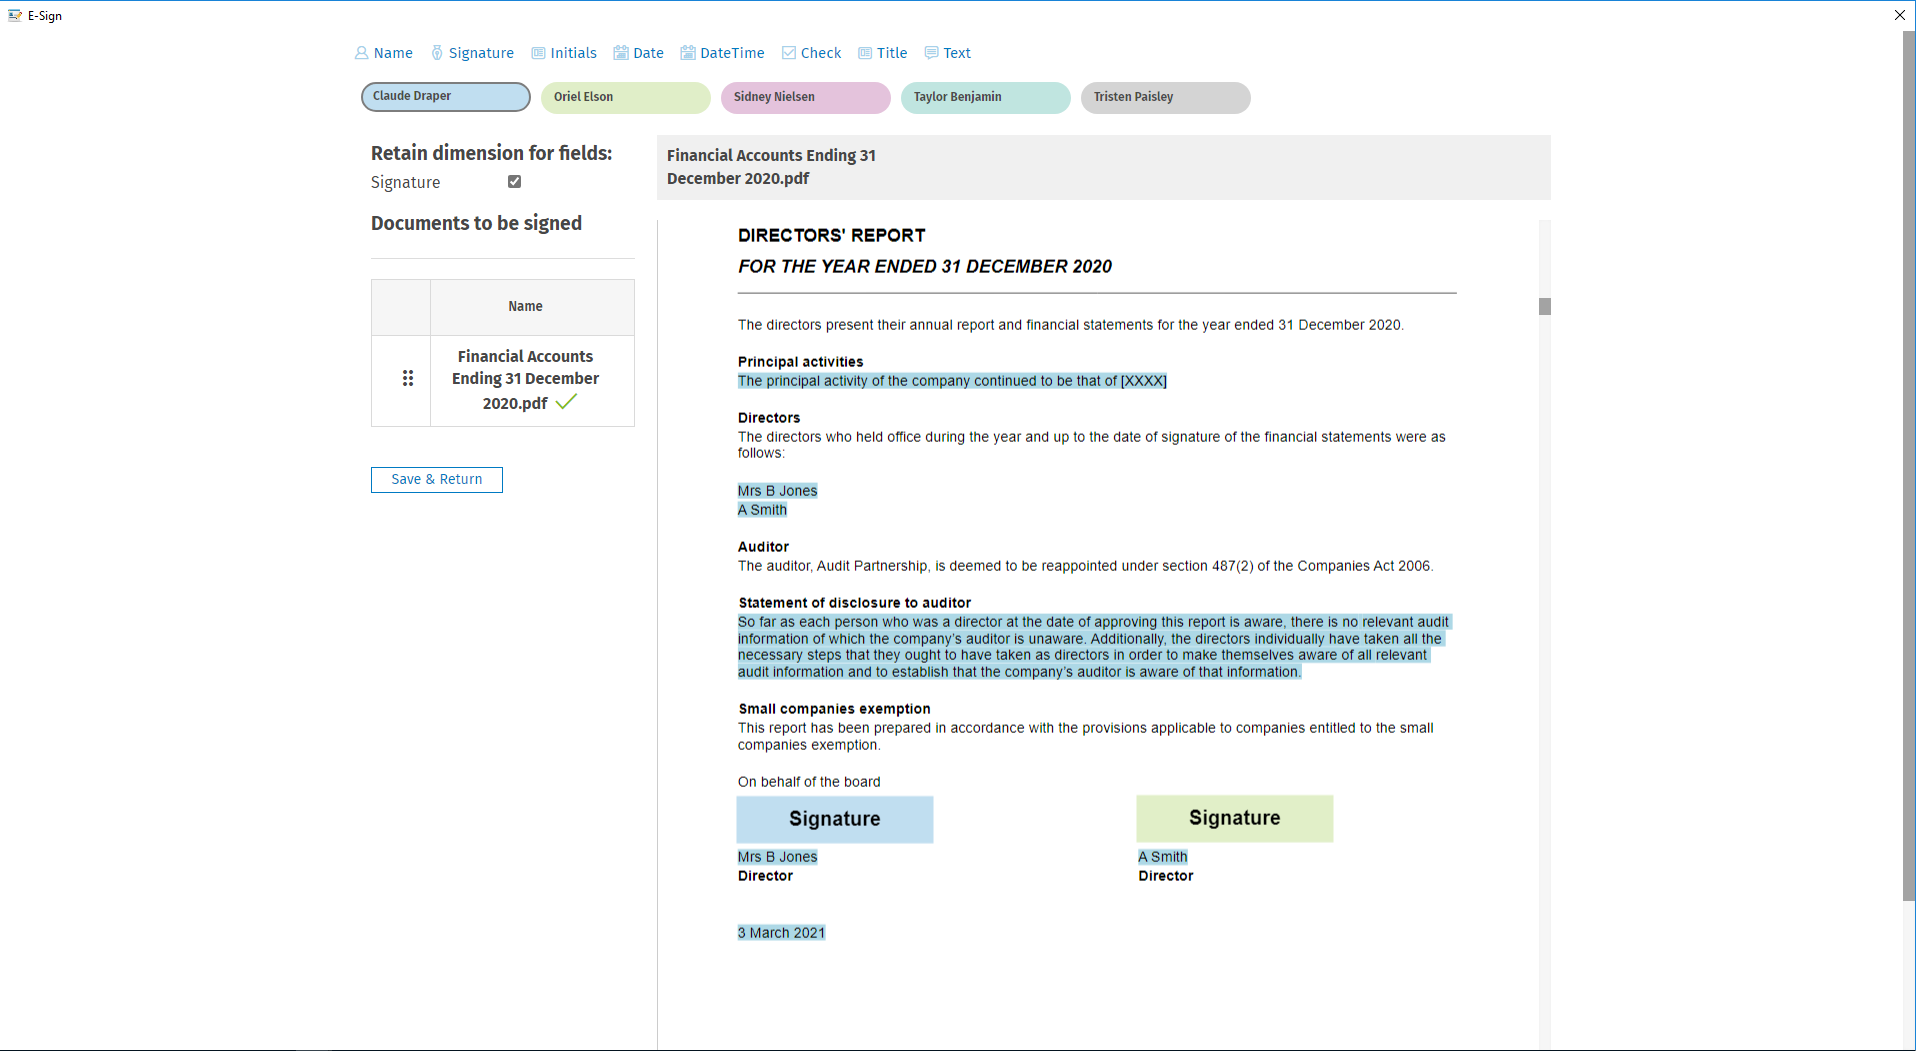Click the DIRECTORS' REPORT heading

(x=832, y=236)
